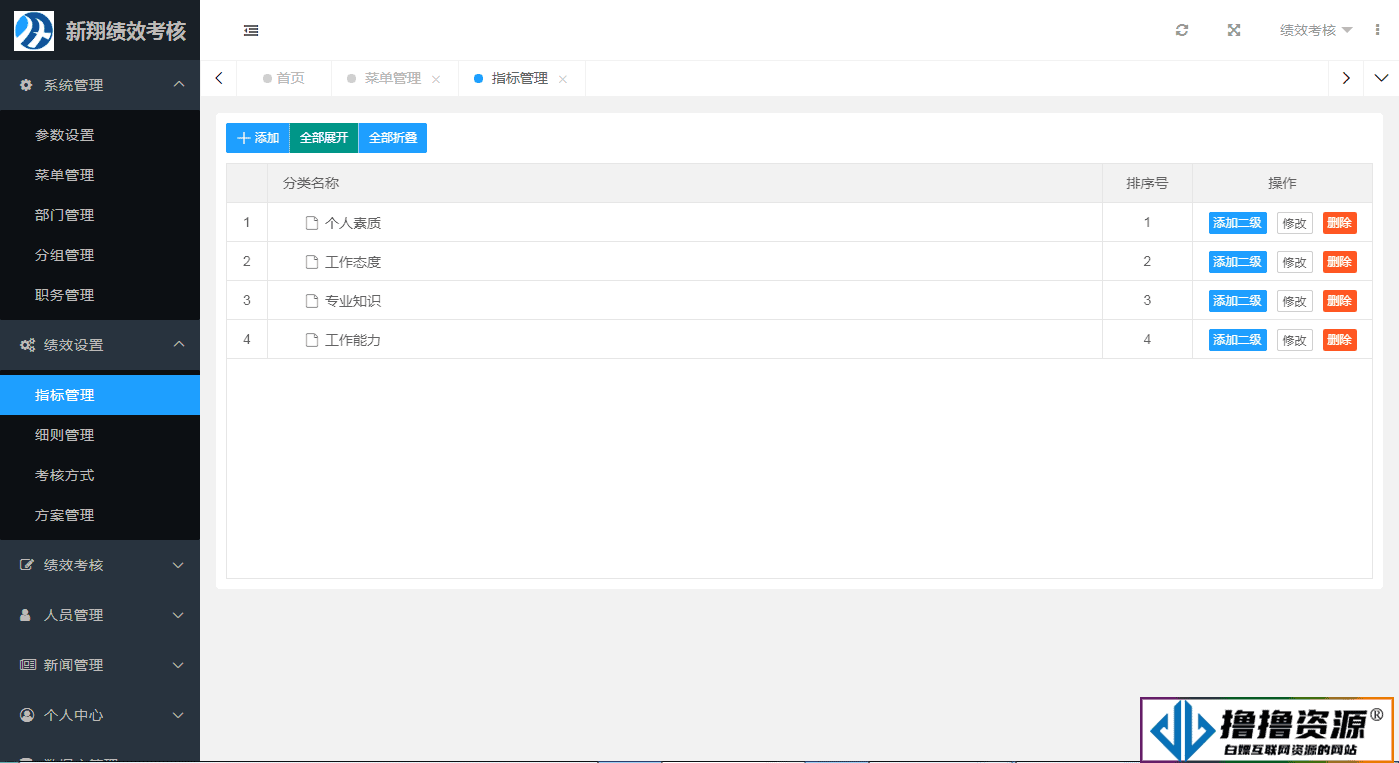
Task: Select the 个人素质 row name
Action: (353, 223)
